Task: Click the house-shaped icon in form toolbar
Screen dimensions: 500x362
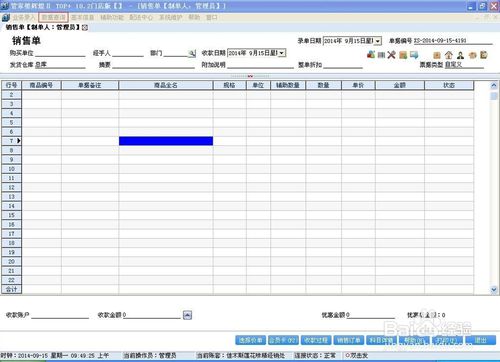Action: 449,55
